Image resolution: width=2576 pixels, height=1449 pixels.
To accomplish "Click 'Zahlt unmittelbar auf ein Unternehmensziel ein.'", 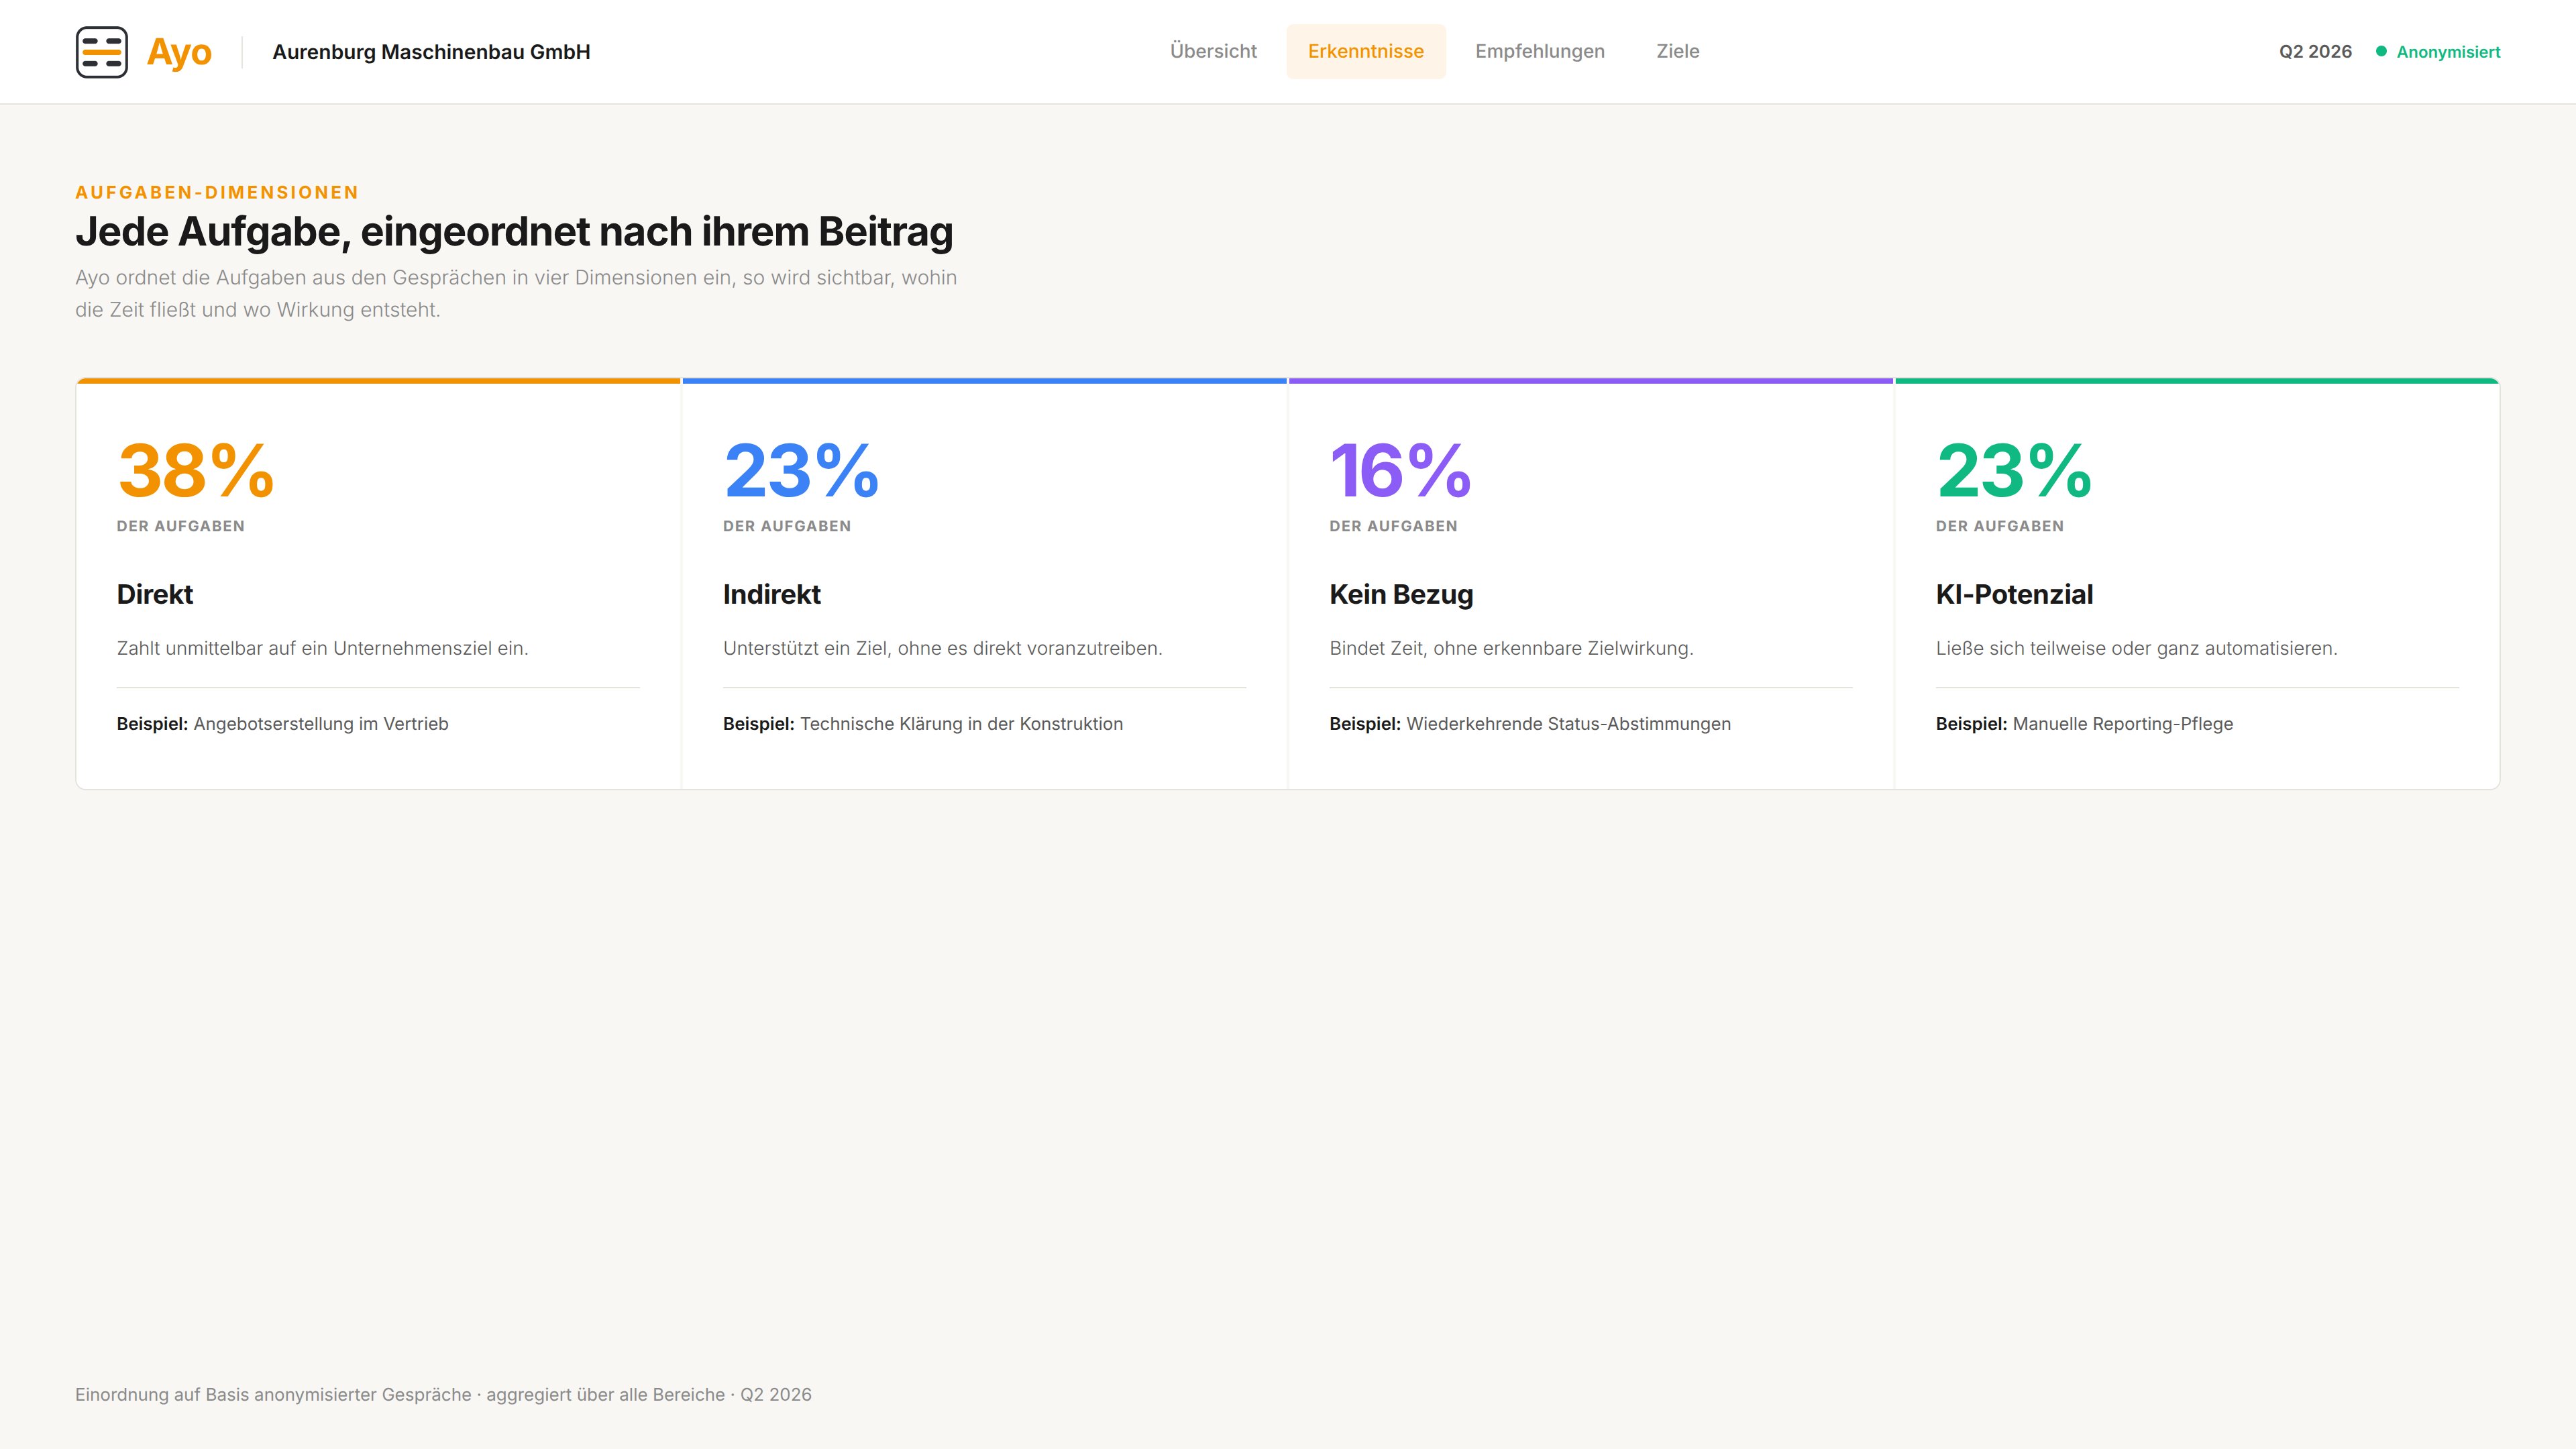I will click(x=322, y=648).
